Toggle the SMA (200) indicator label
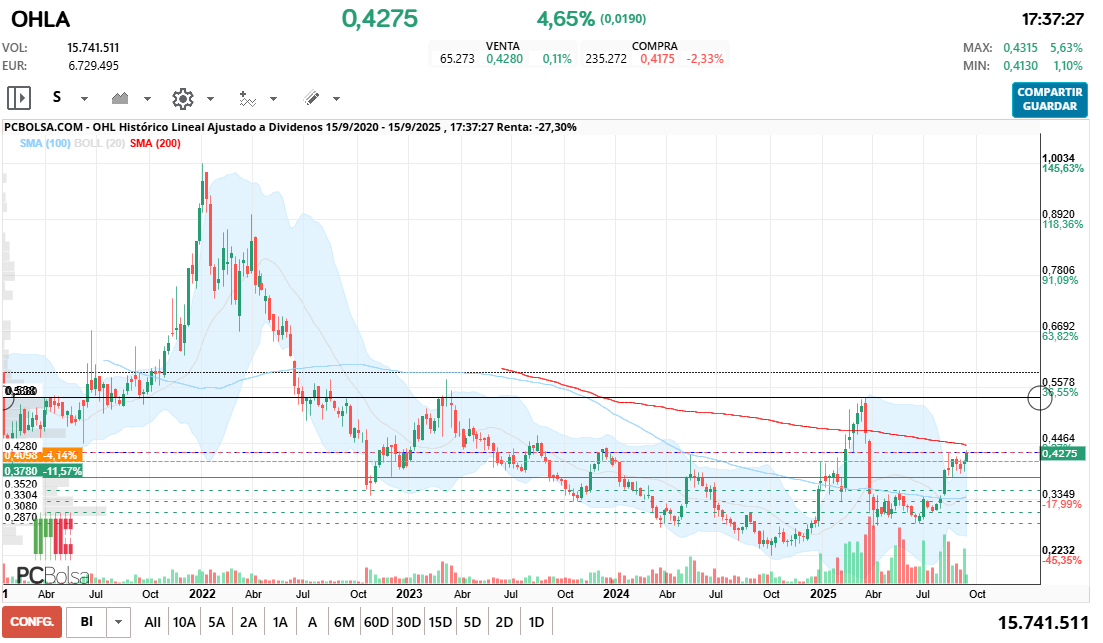 (155, 144)
